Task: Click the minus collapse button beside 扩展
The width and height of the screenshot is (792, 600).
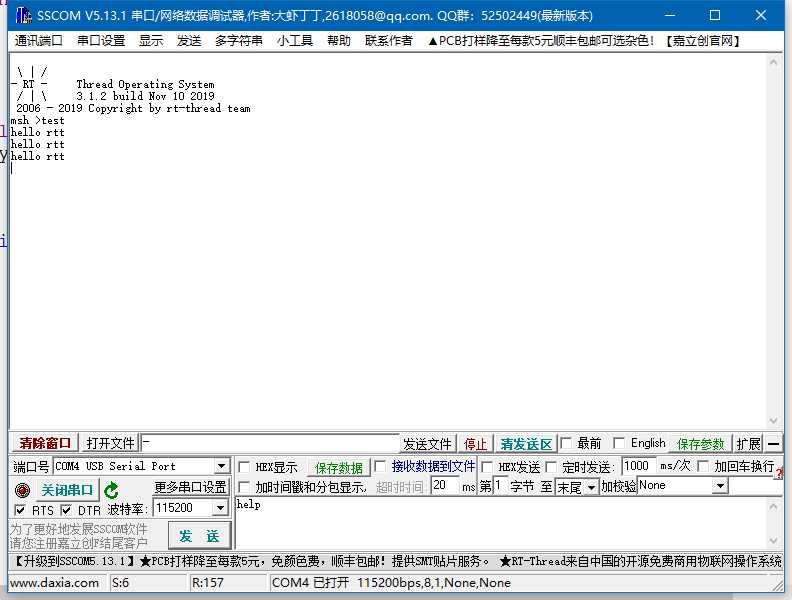Action: coord(773,444)
